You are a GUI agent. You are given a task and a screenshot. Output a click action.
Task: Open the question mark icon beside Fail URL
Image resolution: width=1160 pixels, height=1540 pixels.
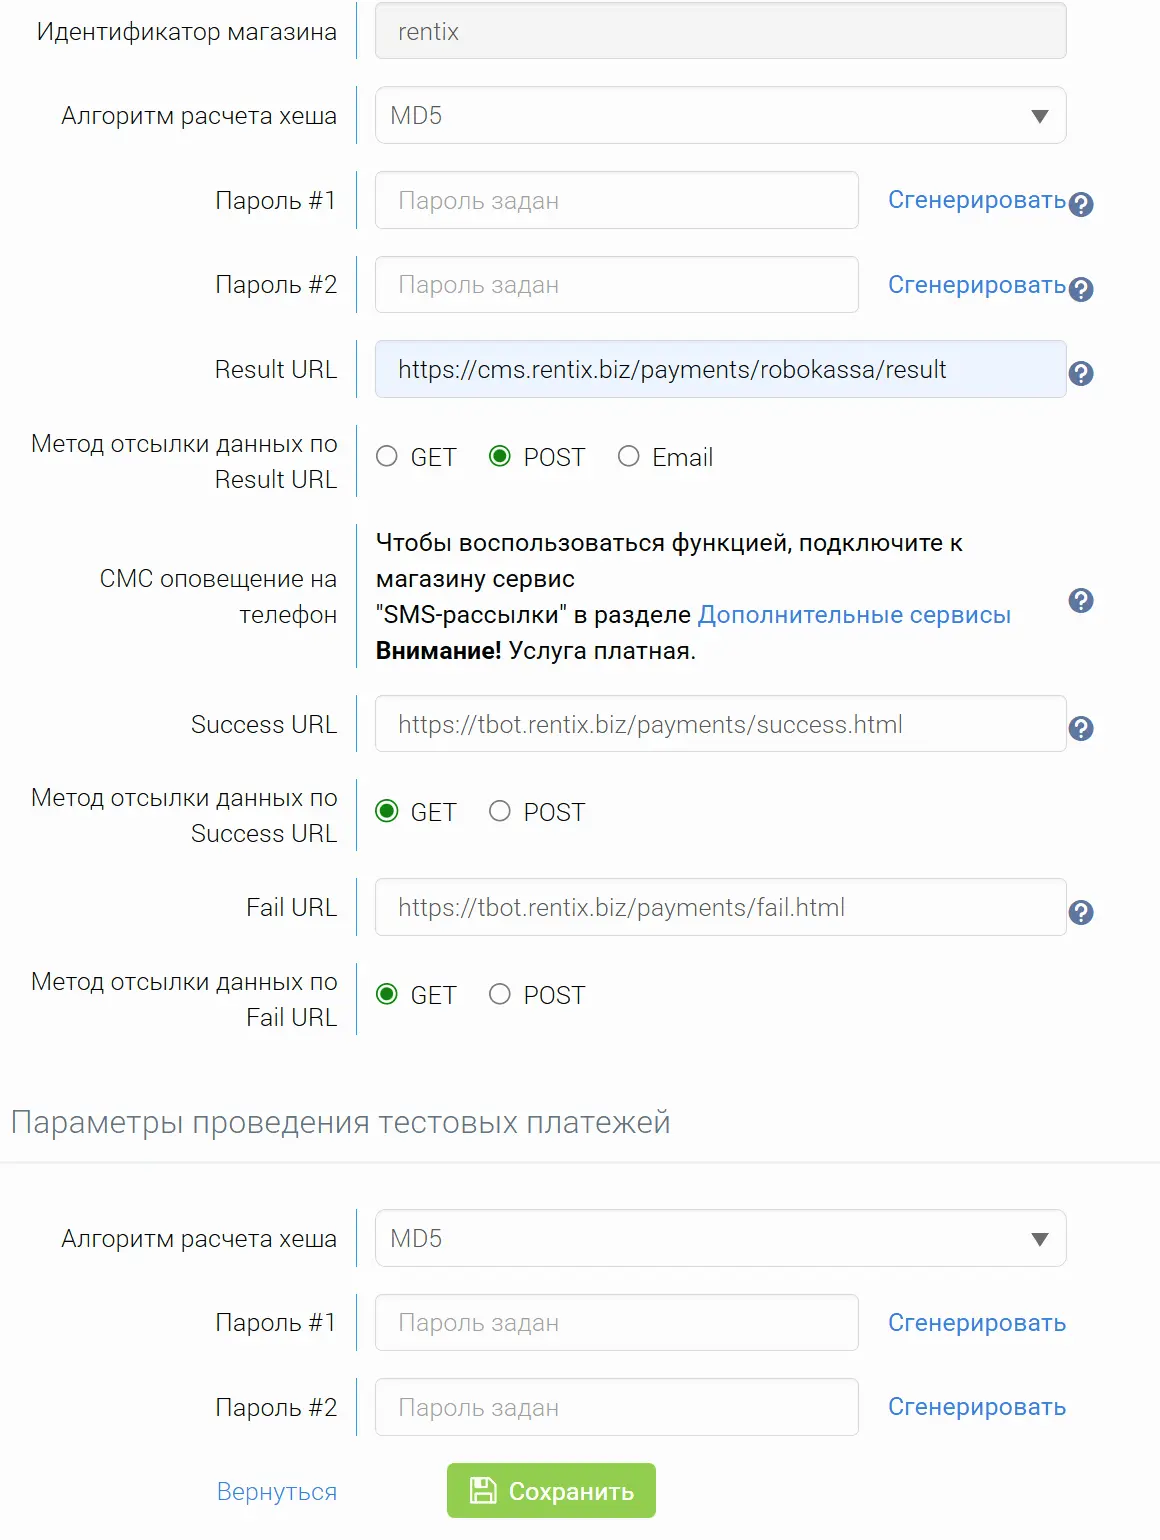click(1079, 911)
